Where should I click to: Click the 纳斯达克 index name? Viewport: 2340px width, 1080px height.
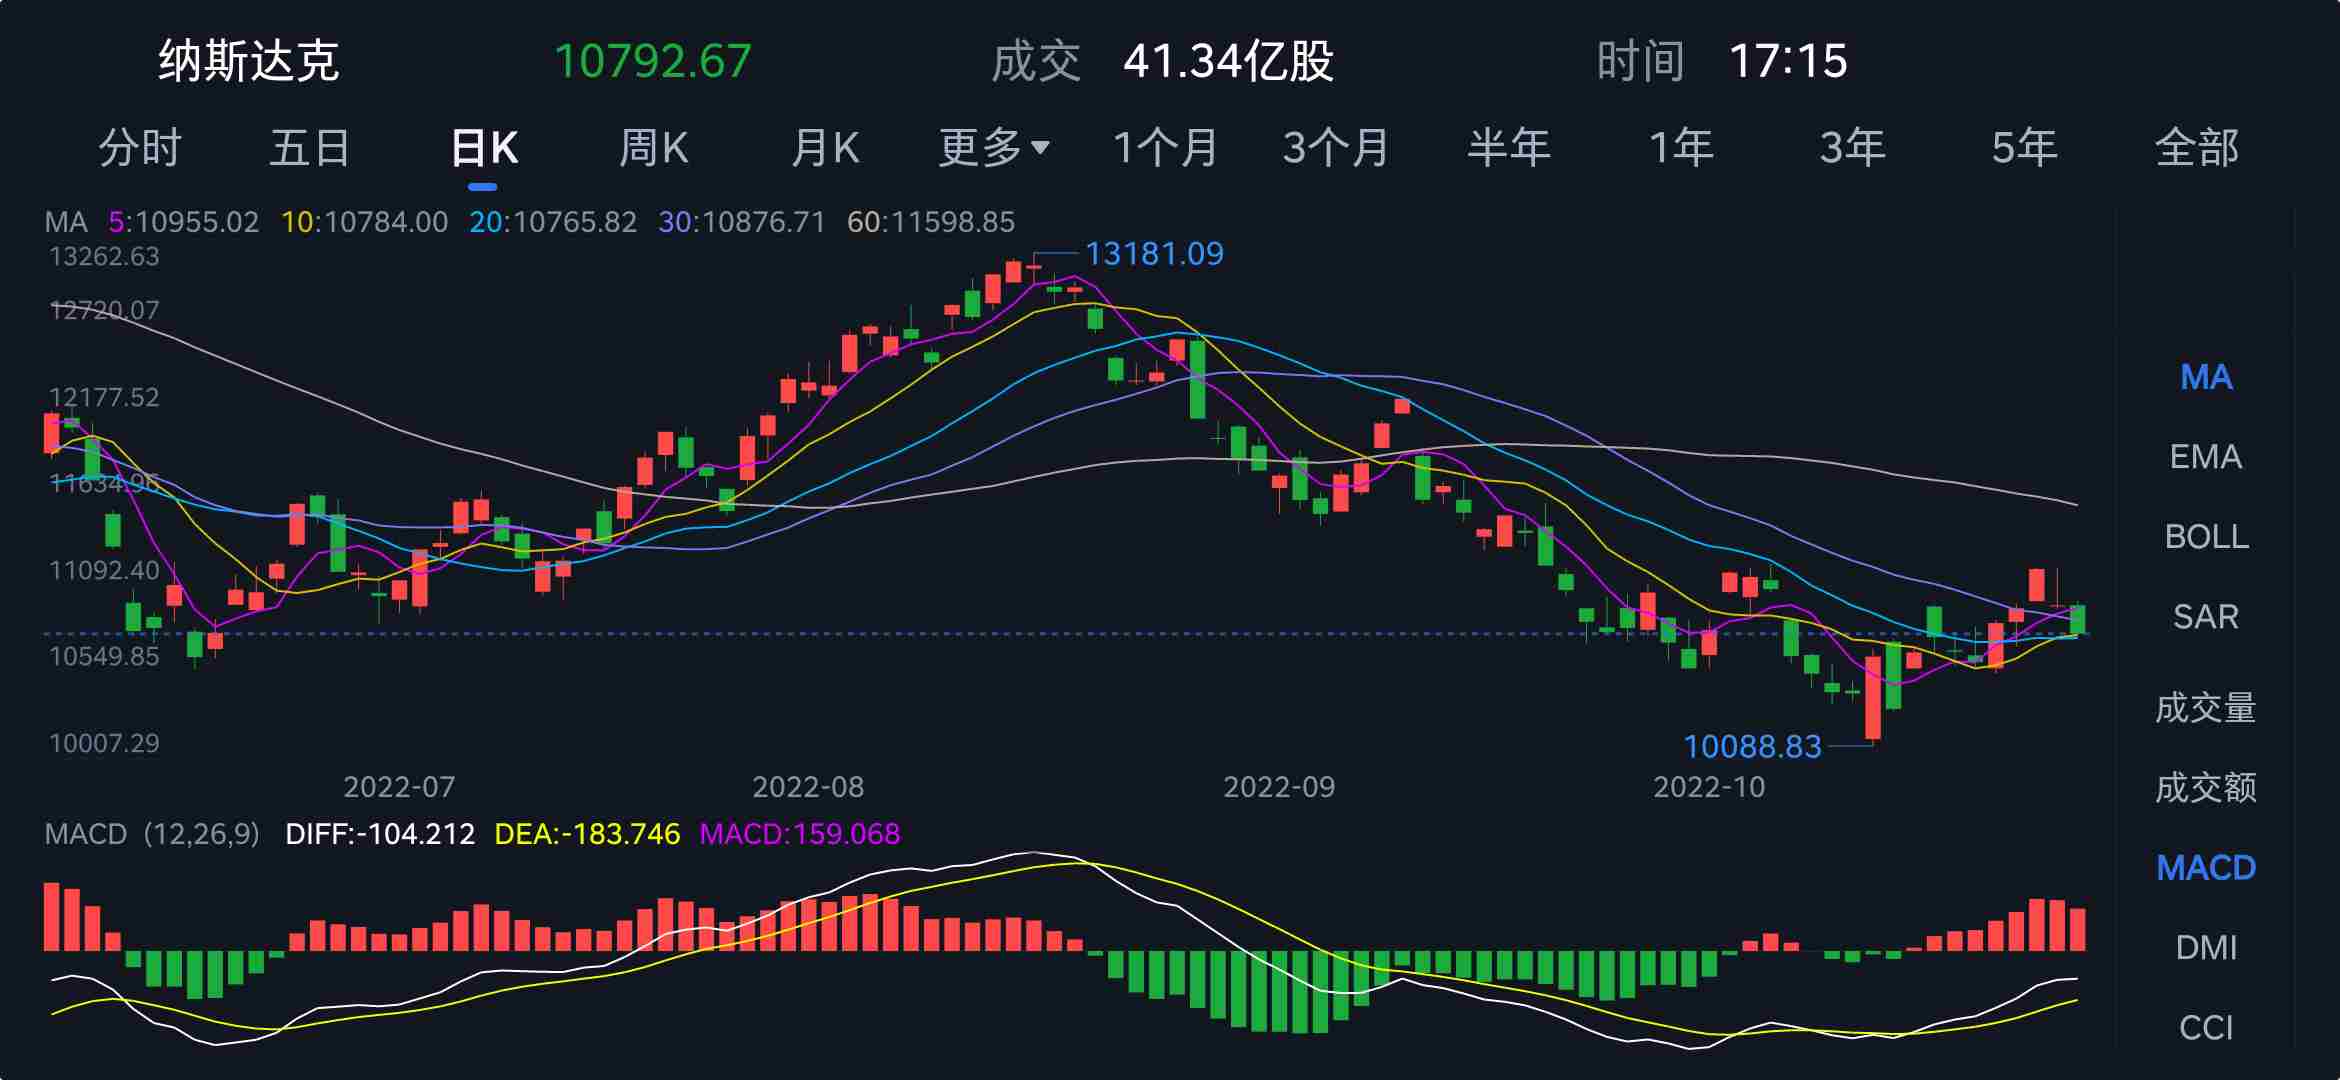click(x=249, y=61)
